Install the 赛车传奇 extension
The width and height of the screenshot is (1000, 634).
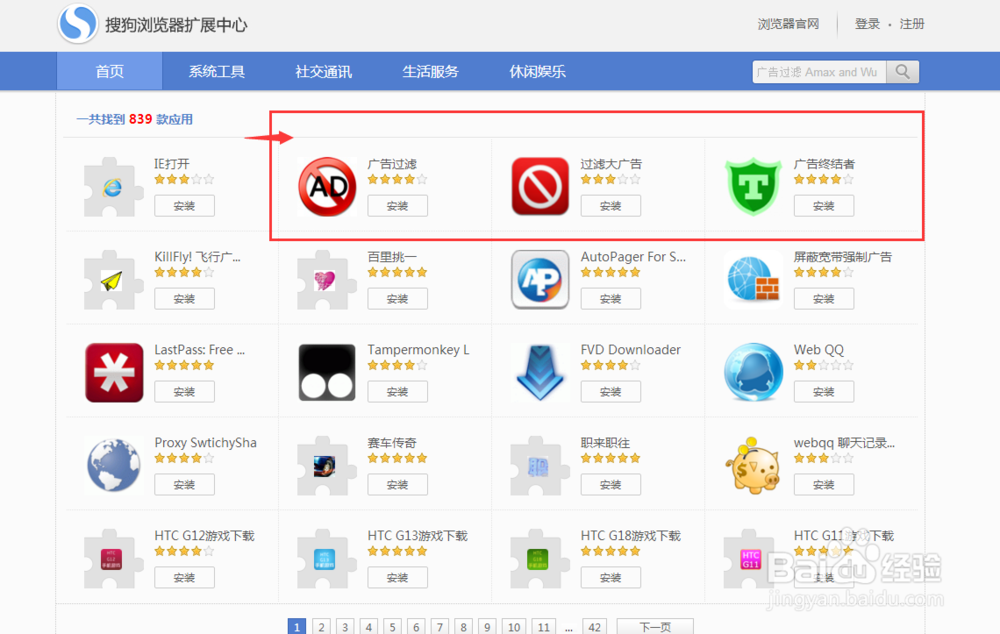pos(397,485)
